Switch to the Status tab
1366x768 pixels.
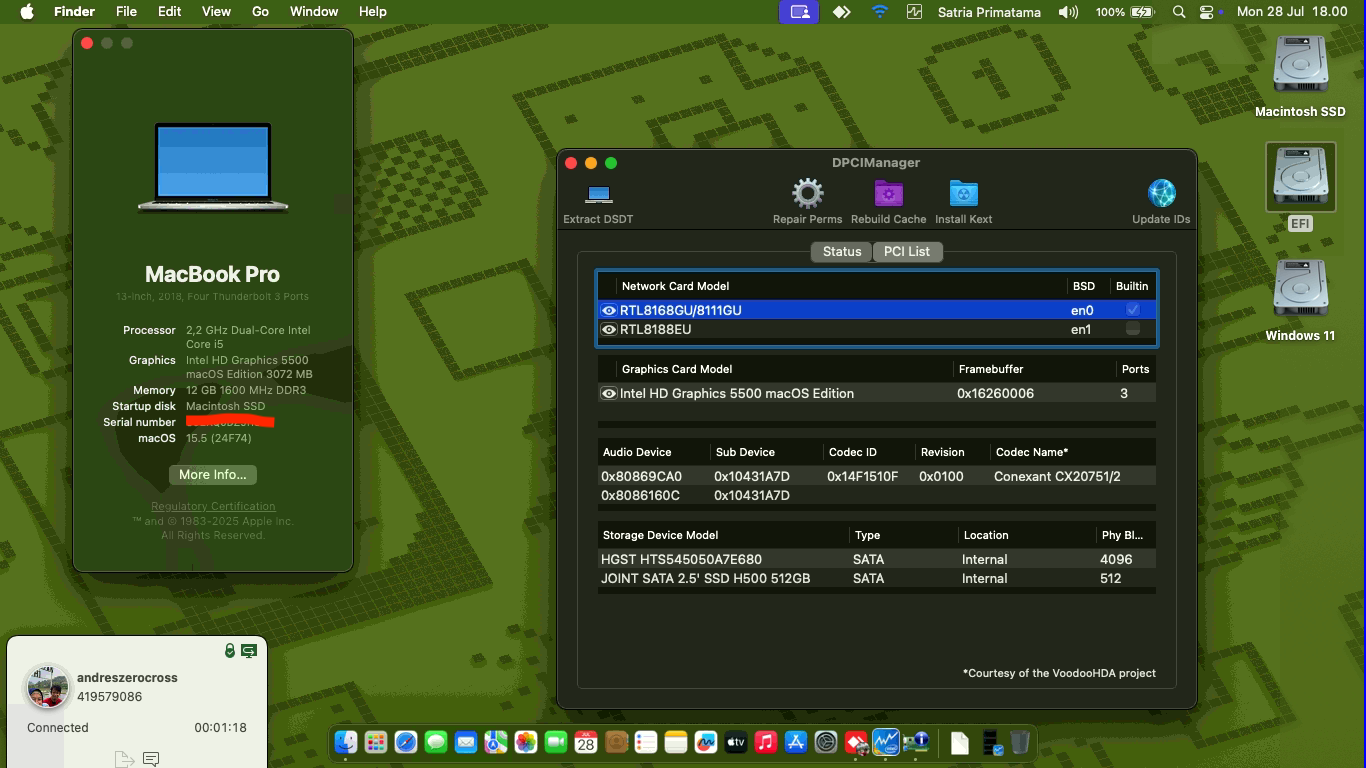click(841, 251)
